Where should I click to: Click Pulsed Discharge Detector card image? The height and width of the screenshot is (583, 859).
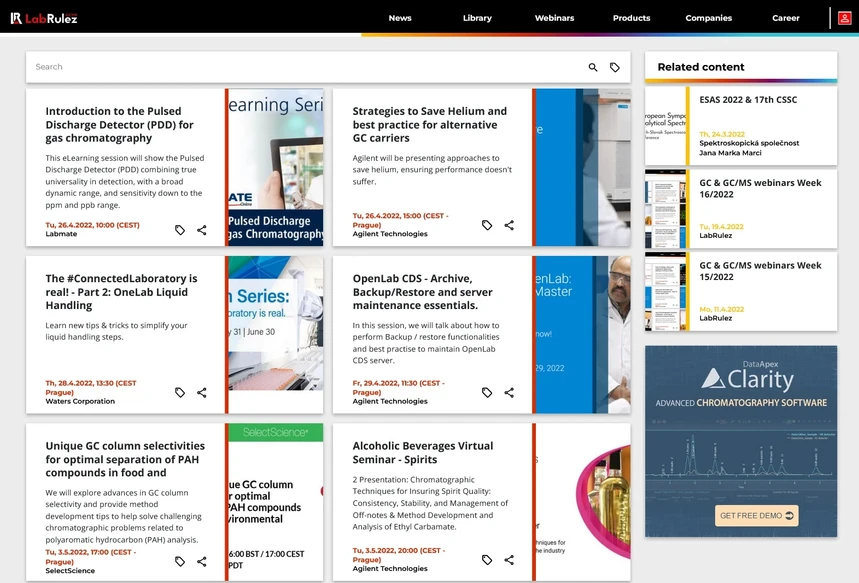pos(276,167)
